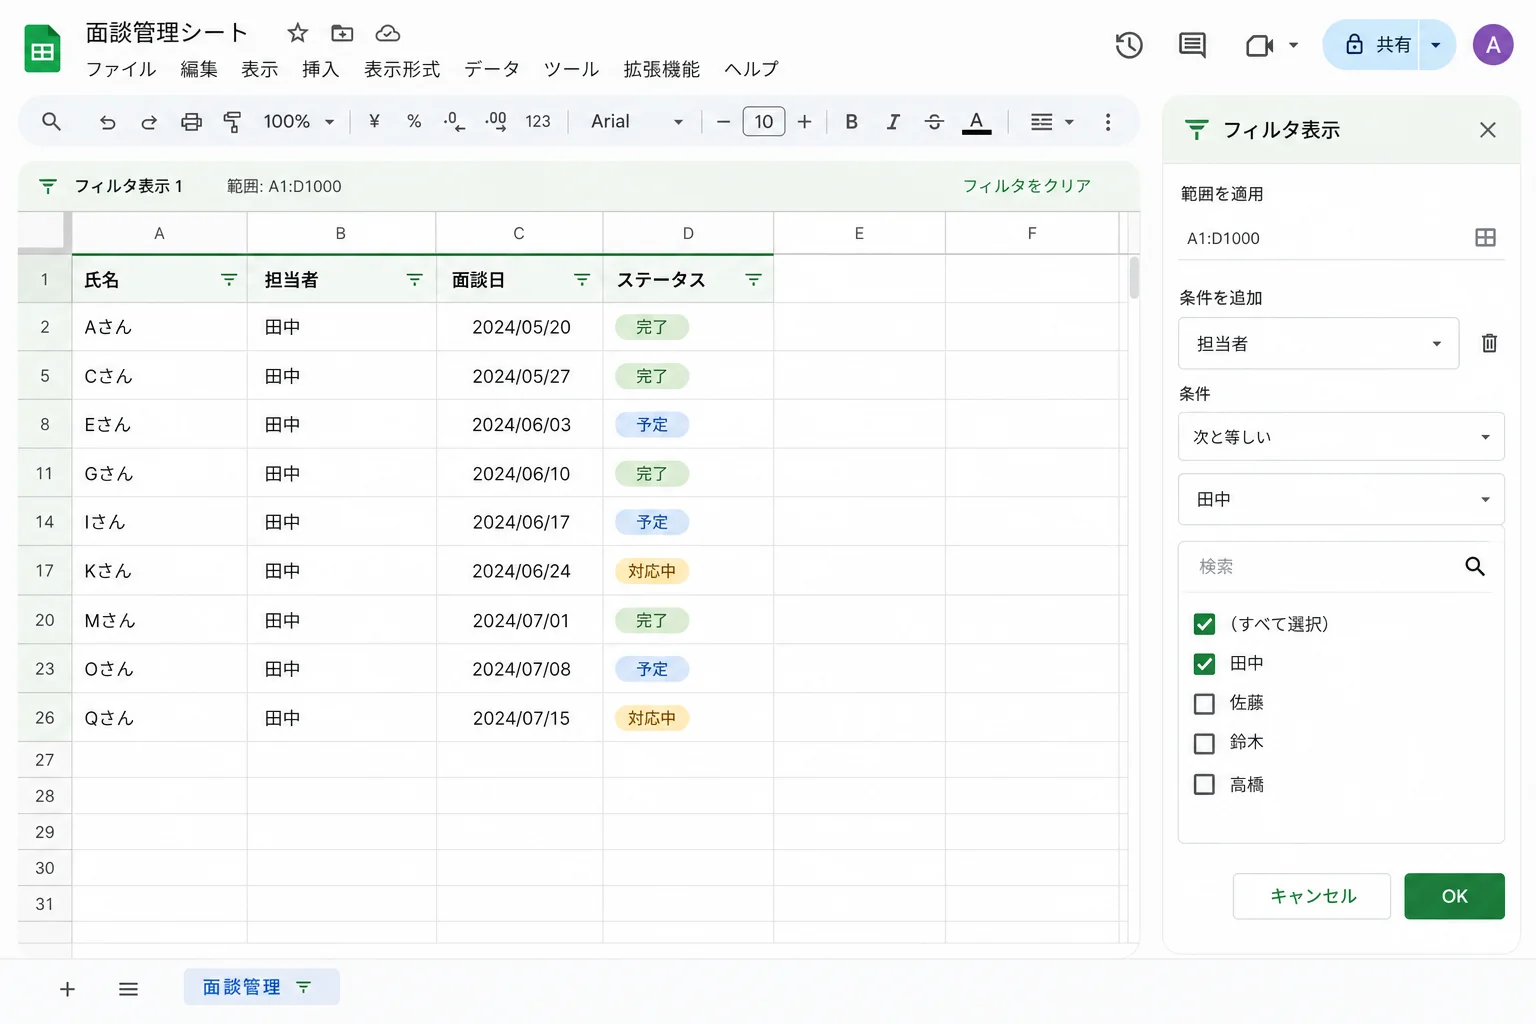1536x1024 pixels.
Task: Click the font size field 10
Action: point(764,122)
